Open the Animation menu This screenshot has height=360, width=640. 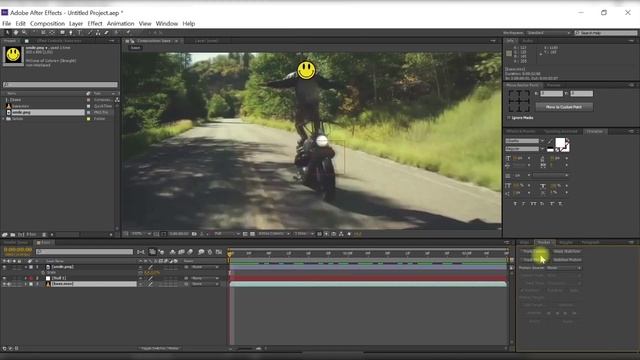pyautogui.click(x=120, y=24)
